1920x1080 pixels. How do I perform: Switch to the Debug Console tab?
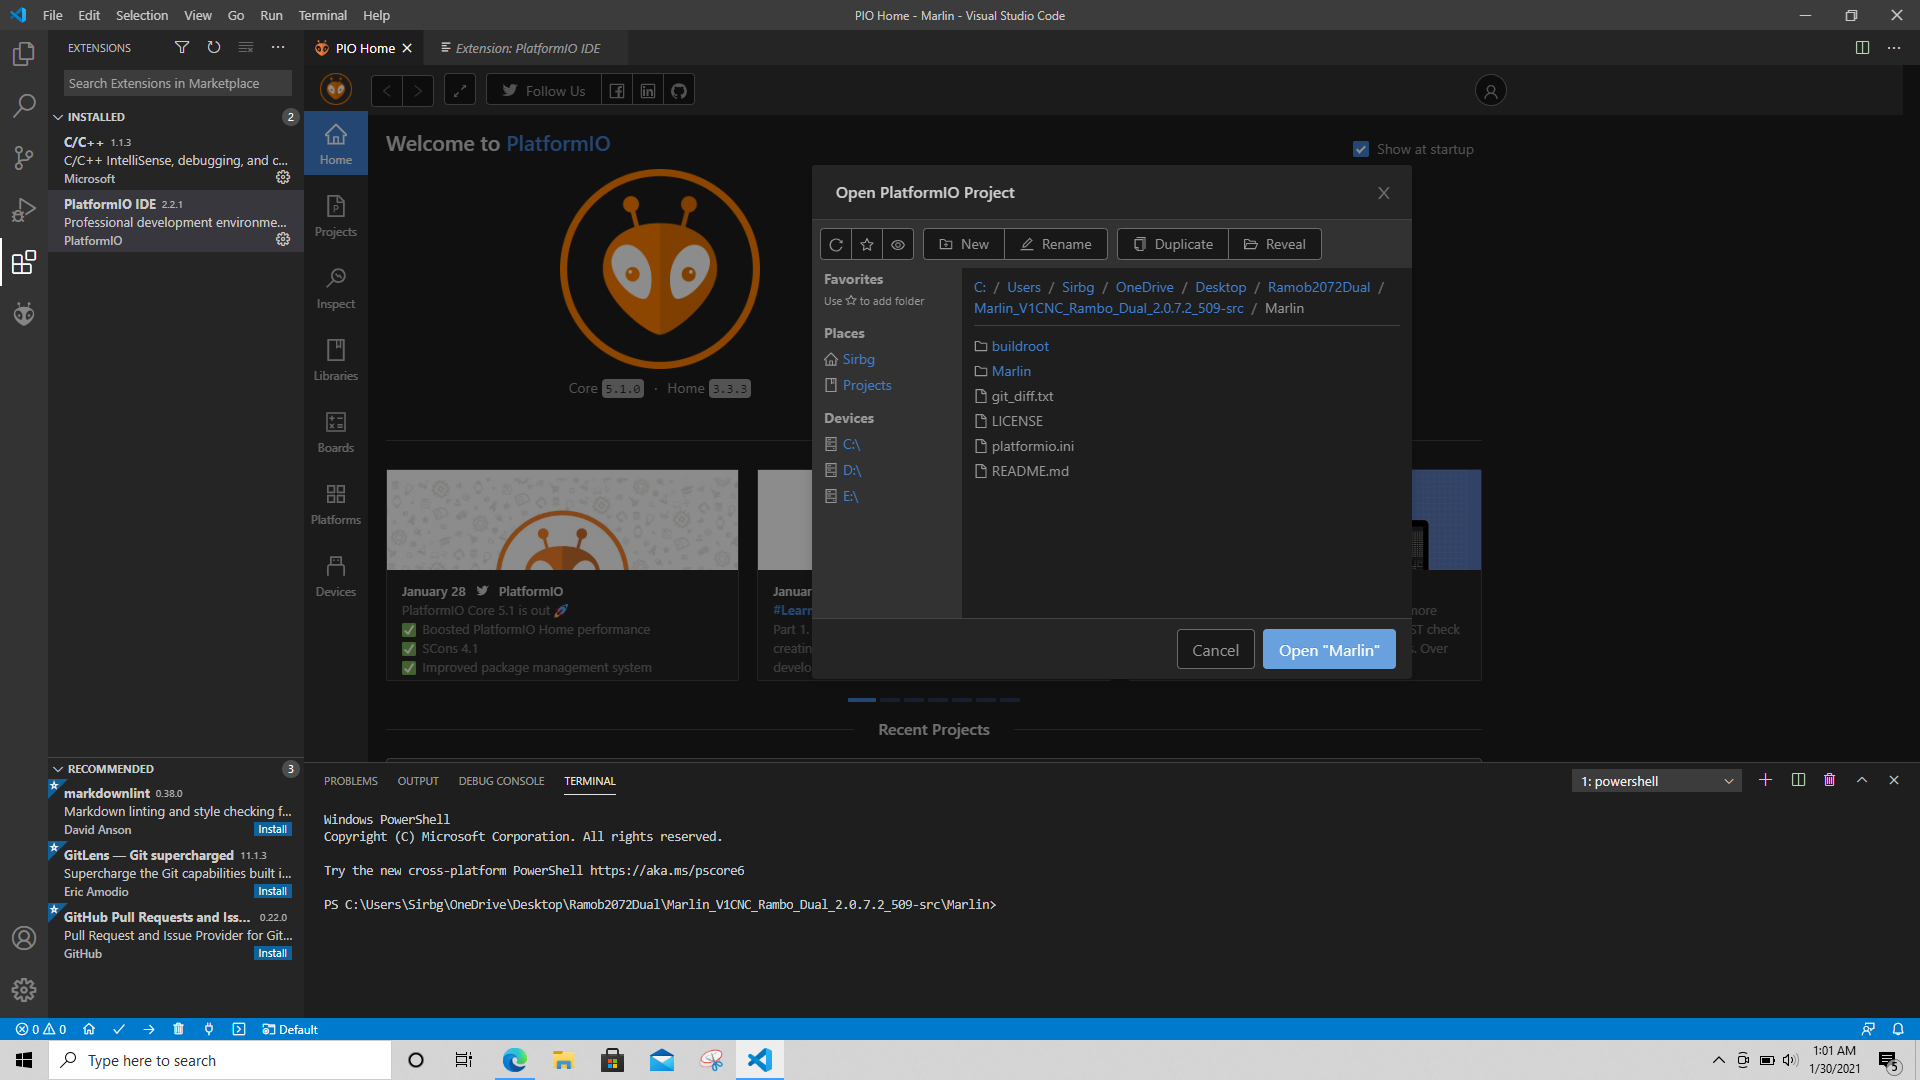501,781
